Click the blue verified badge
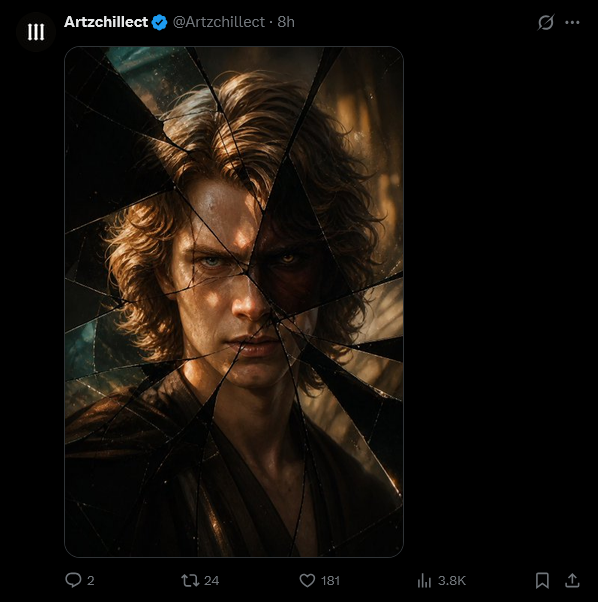The image size is (598, 602). (159, 22)
